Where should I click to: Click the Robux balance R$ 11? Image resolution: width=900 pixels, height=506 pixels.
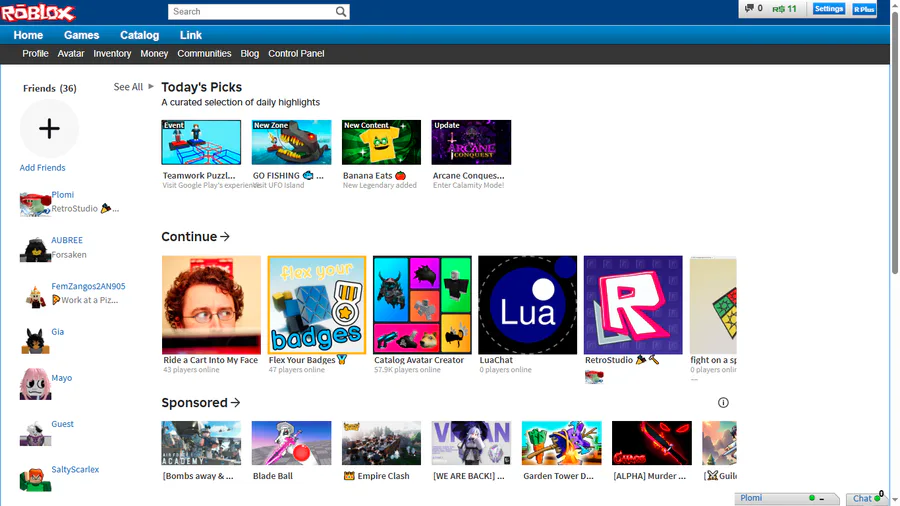(784, 9)
